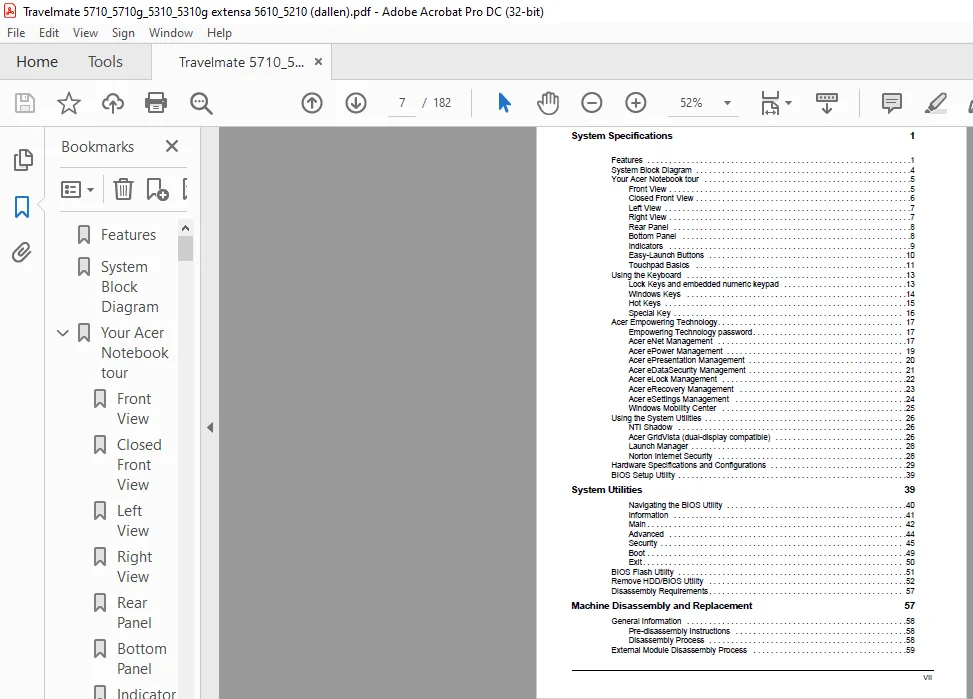Choose the Selection arrow tool
Viewport: 973px width, 699px height.
click(x=504, y=103)
